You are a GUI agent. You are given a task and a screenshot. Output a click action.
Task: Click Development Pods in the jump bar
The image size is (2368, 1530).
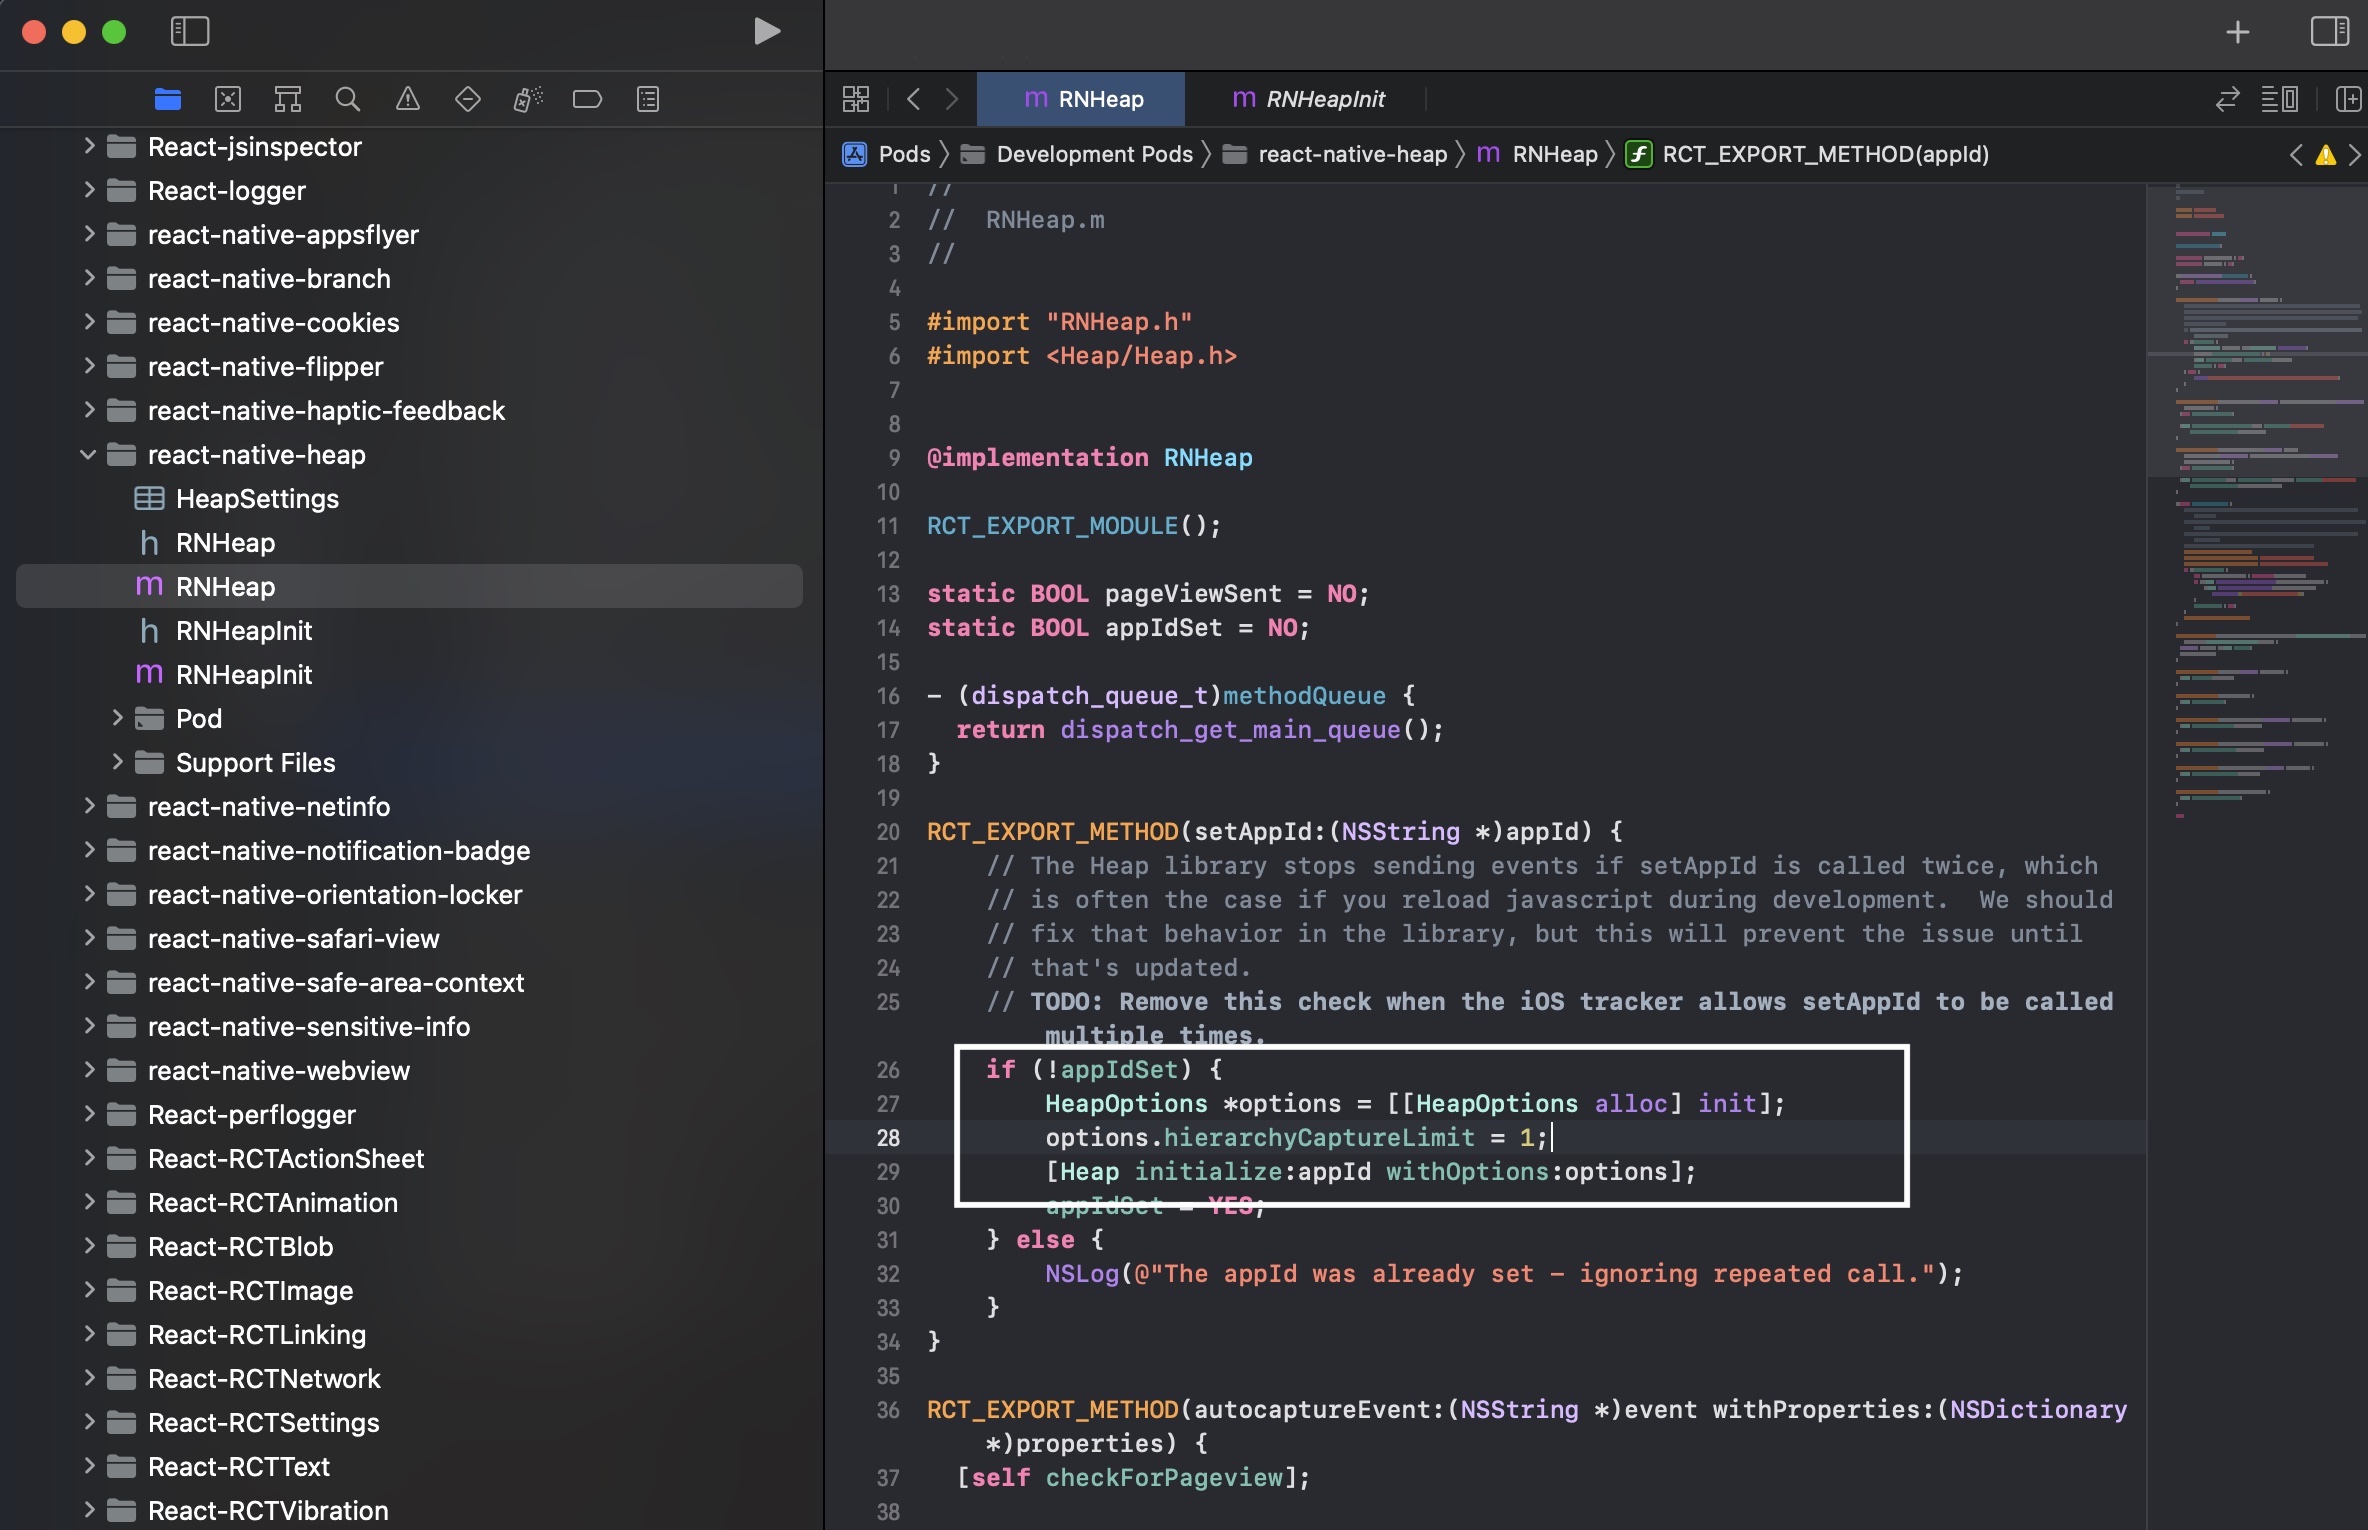(1077, 154)
